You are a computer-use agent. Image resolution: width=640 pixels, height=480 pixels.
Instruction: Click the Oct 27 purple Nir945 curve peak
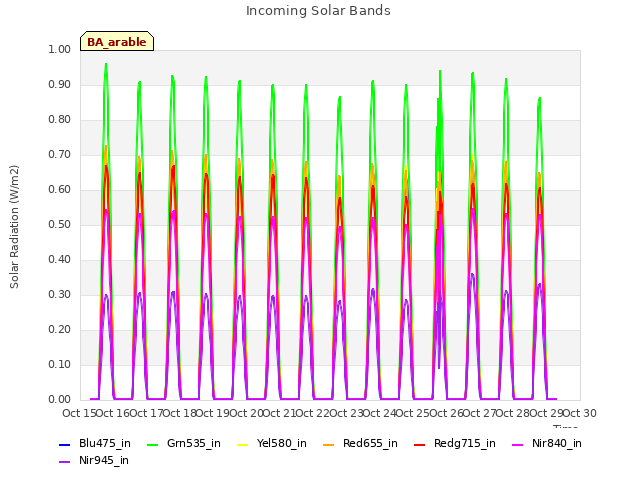point(473,274)
